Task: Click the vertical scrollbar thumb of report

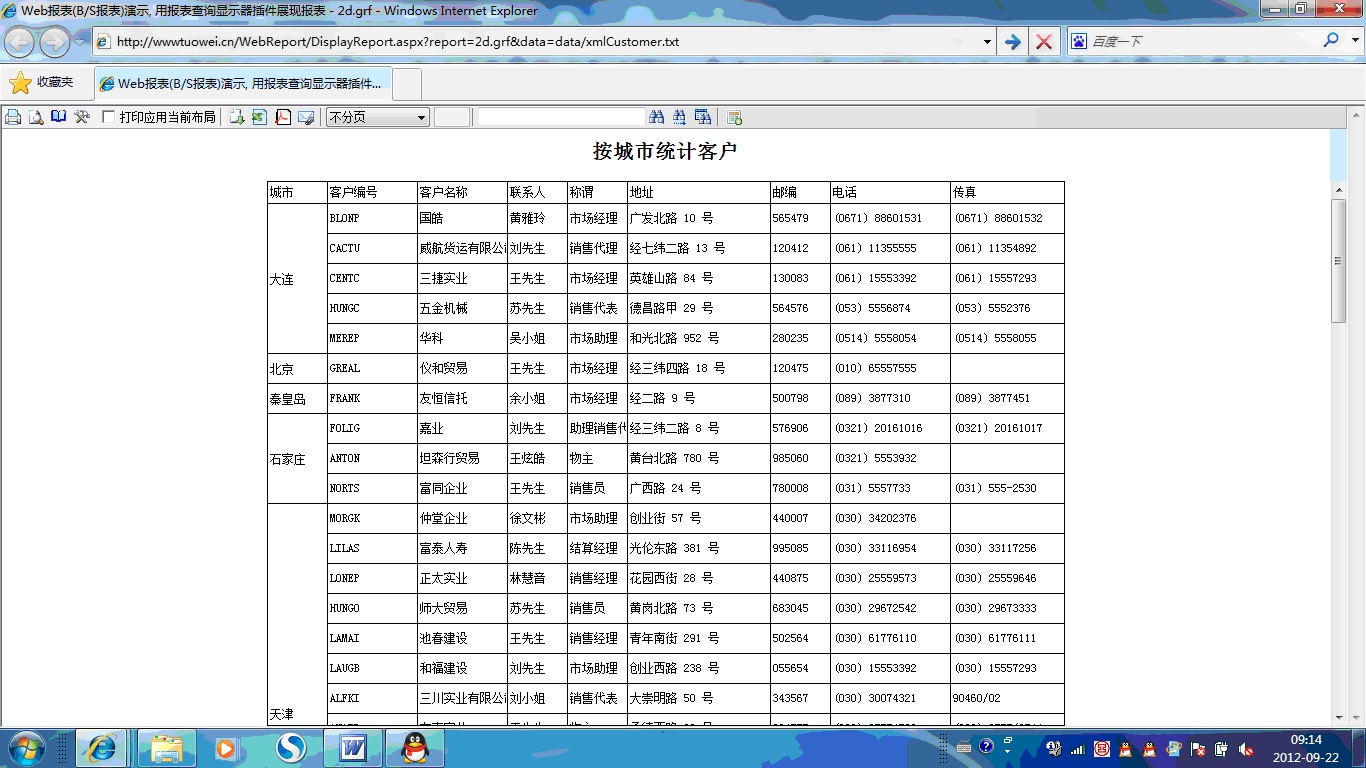Action: pyautogui.click(x=1338, y=260)
